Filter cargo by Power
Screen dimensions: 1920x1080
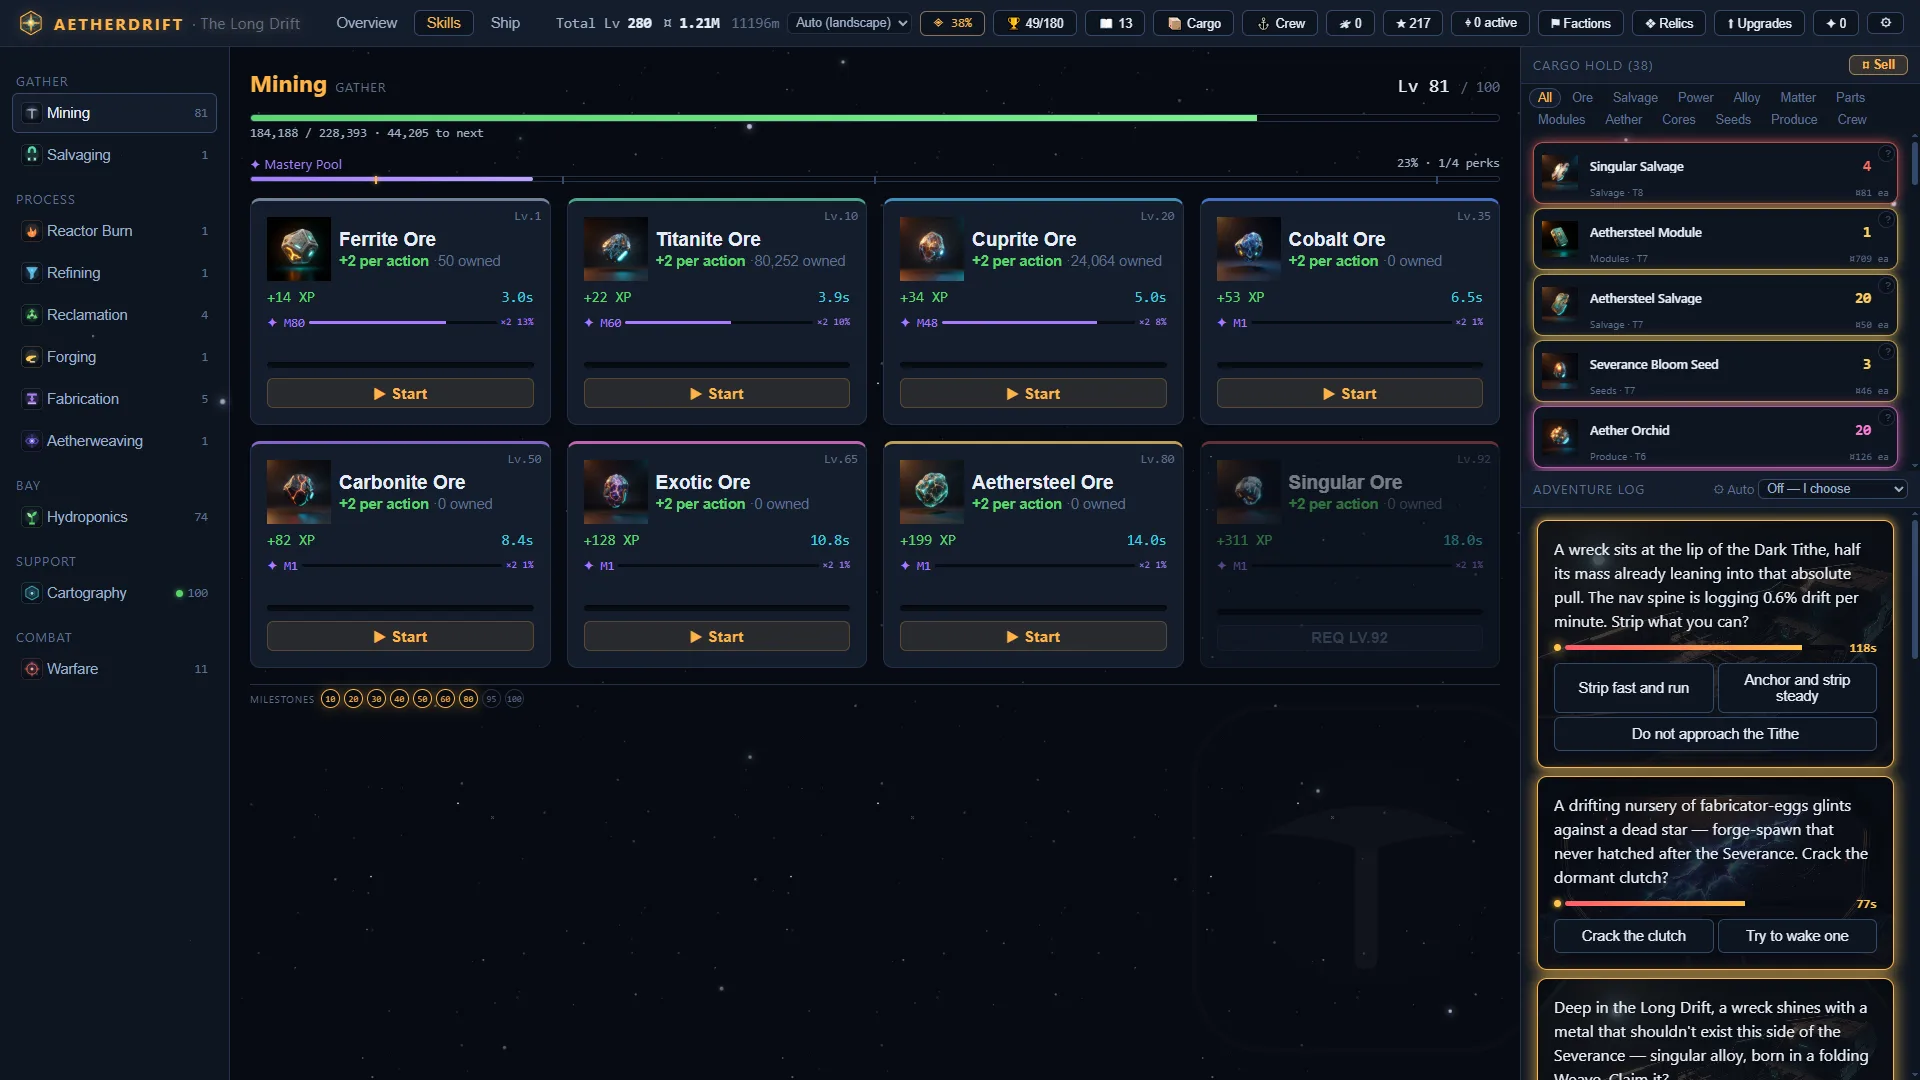click(x=1695, y=97)
